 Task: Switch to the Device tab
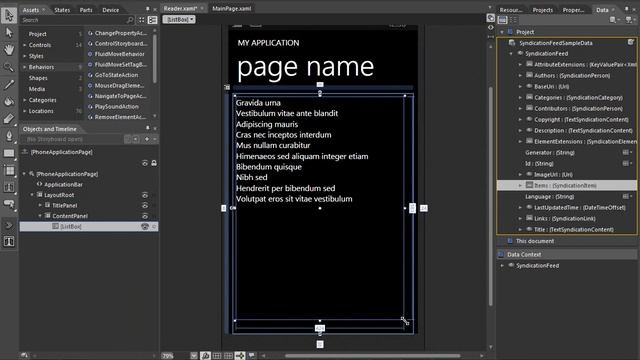coord(111,10)
